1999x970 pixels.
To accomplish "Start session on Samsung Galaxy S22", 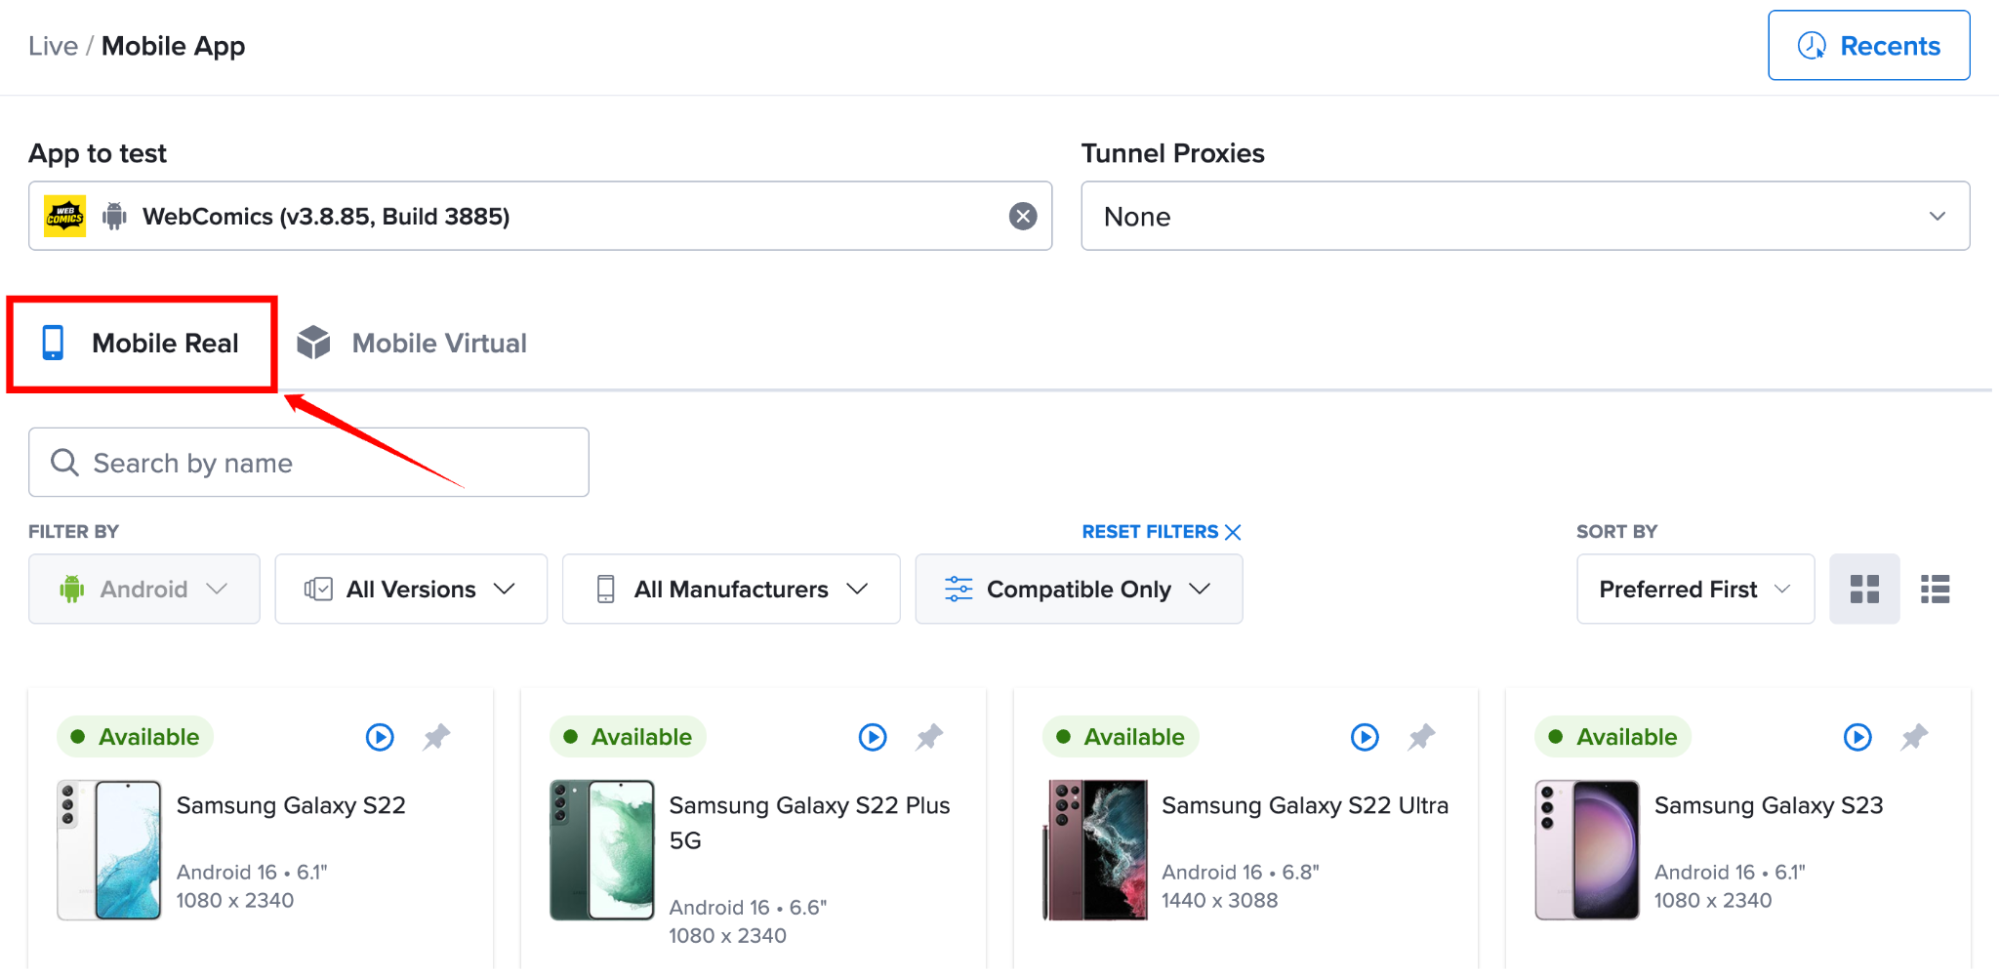I will coord(380,737).
